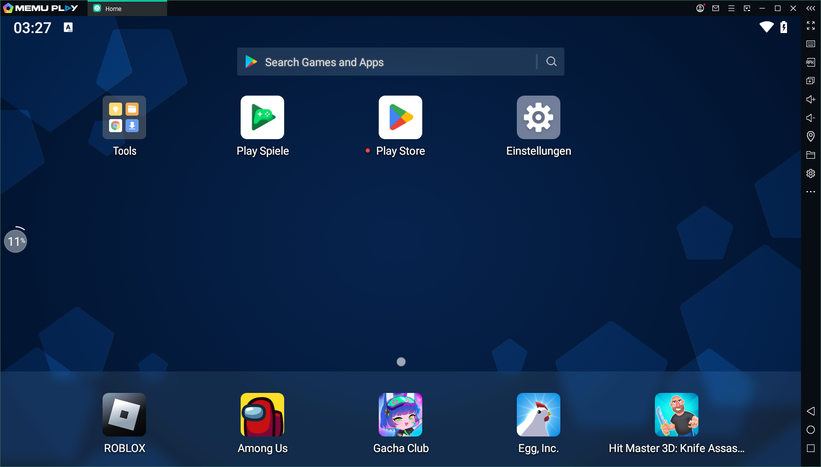Launch Hit Master 3D knife game

pyautogui.click(x=676, y=415)
